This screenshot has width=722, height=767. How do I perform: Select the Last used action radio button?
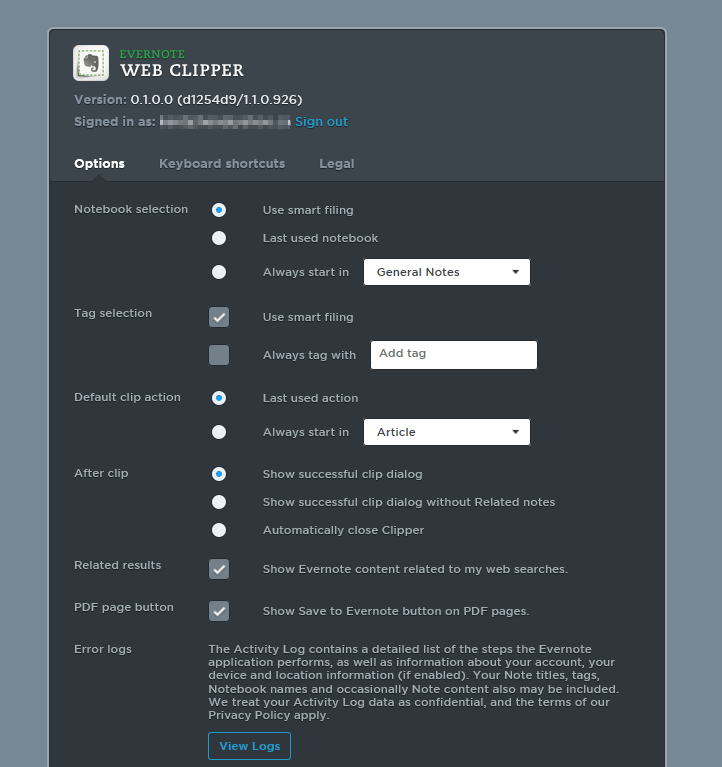point(219,398)
